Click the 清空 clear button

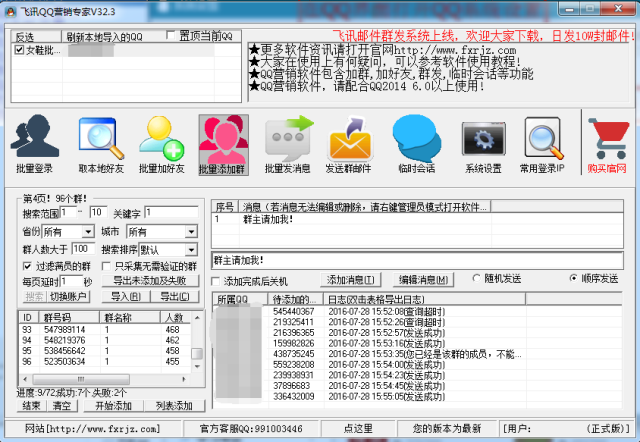point(62,406)
